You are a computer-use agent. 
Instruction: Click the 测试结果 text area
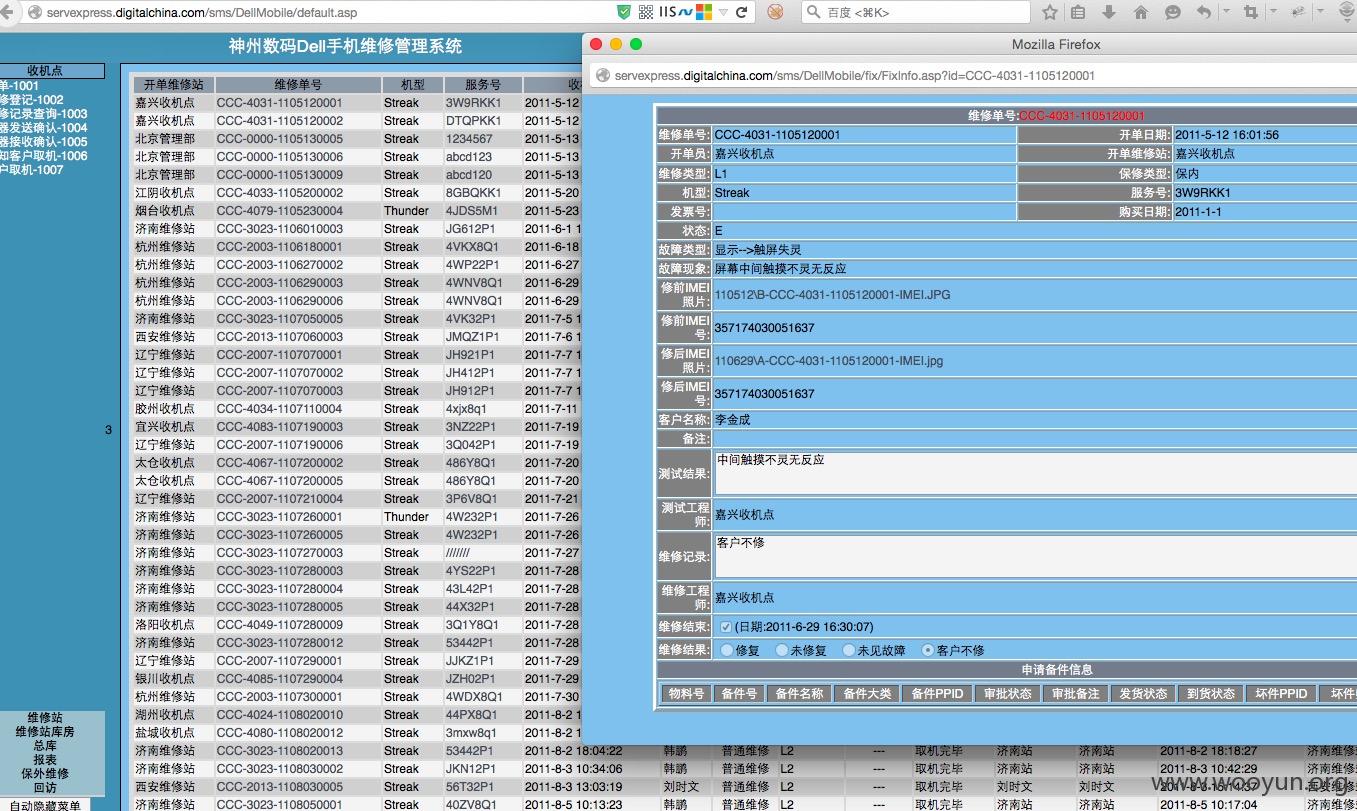(x=1035, y=473)
